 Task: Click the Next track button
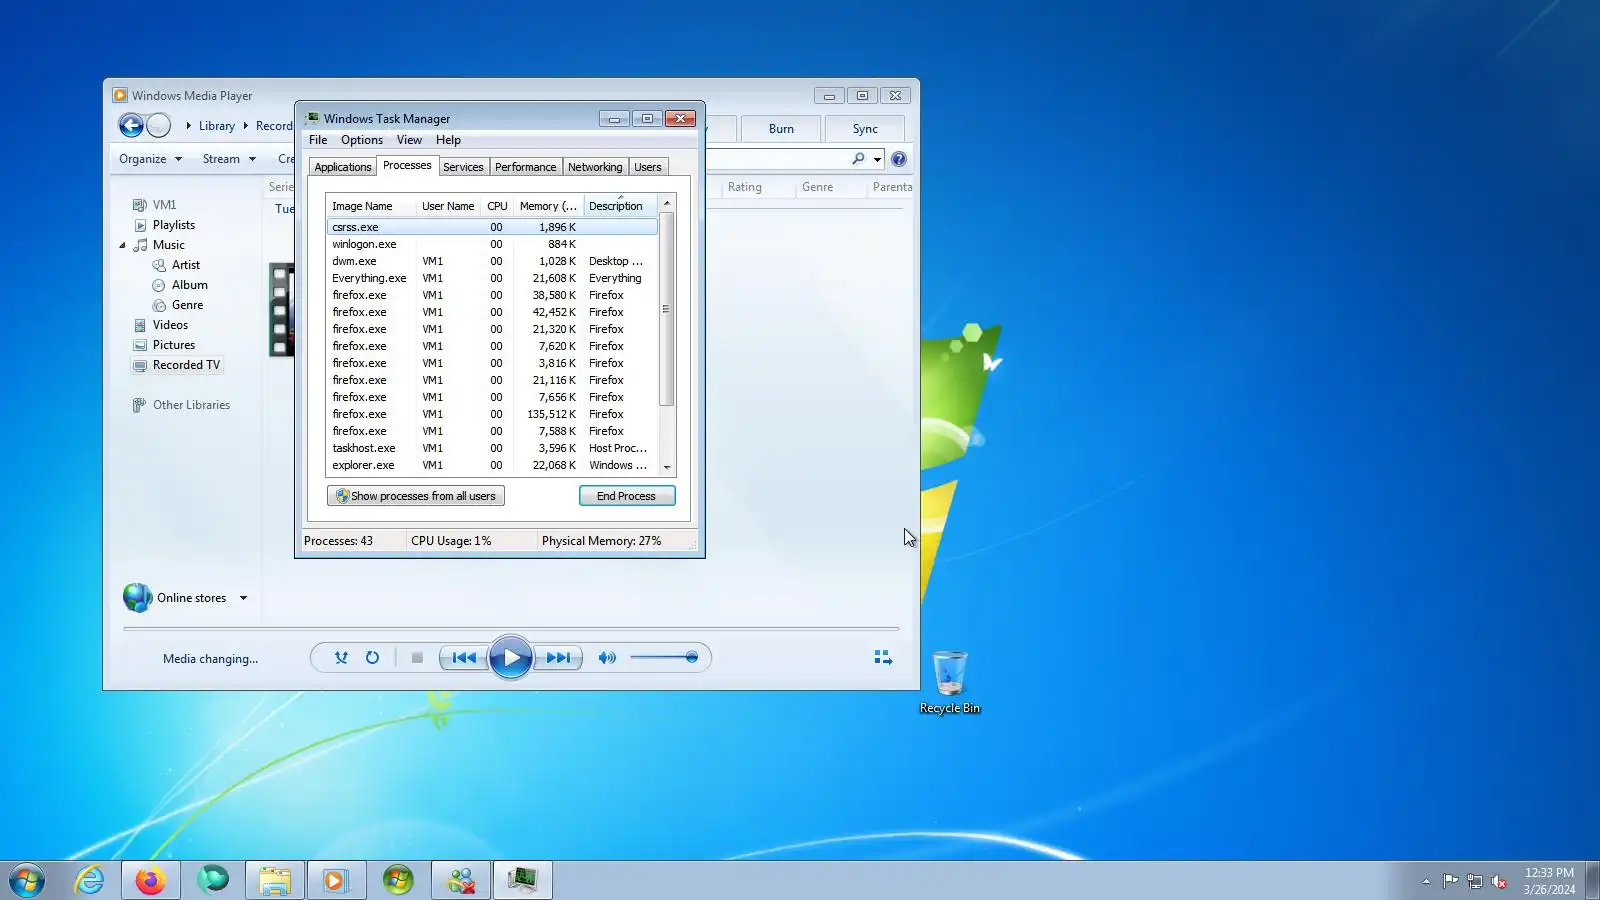click(x=558, y=658)
